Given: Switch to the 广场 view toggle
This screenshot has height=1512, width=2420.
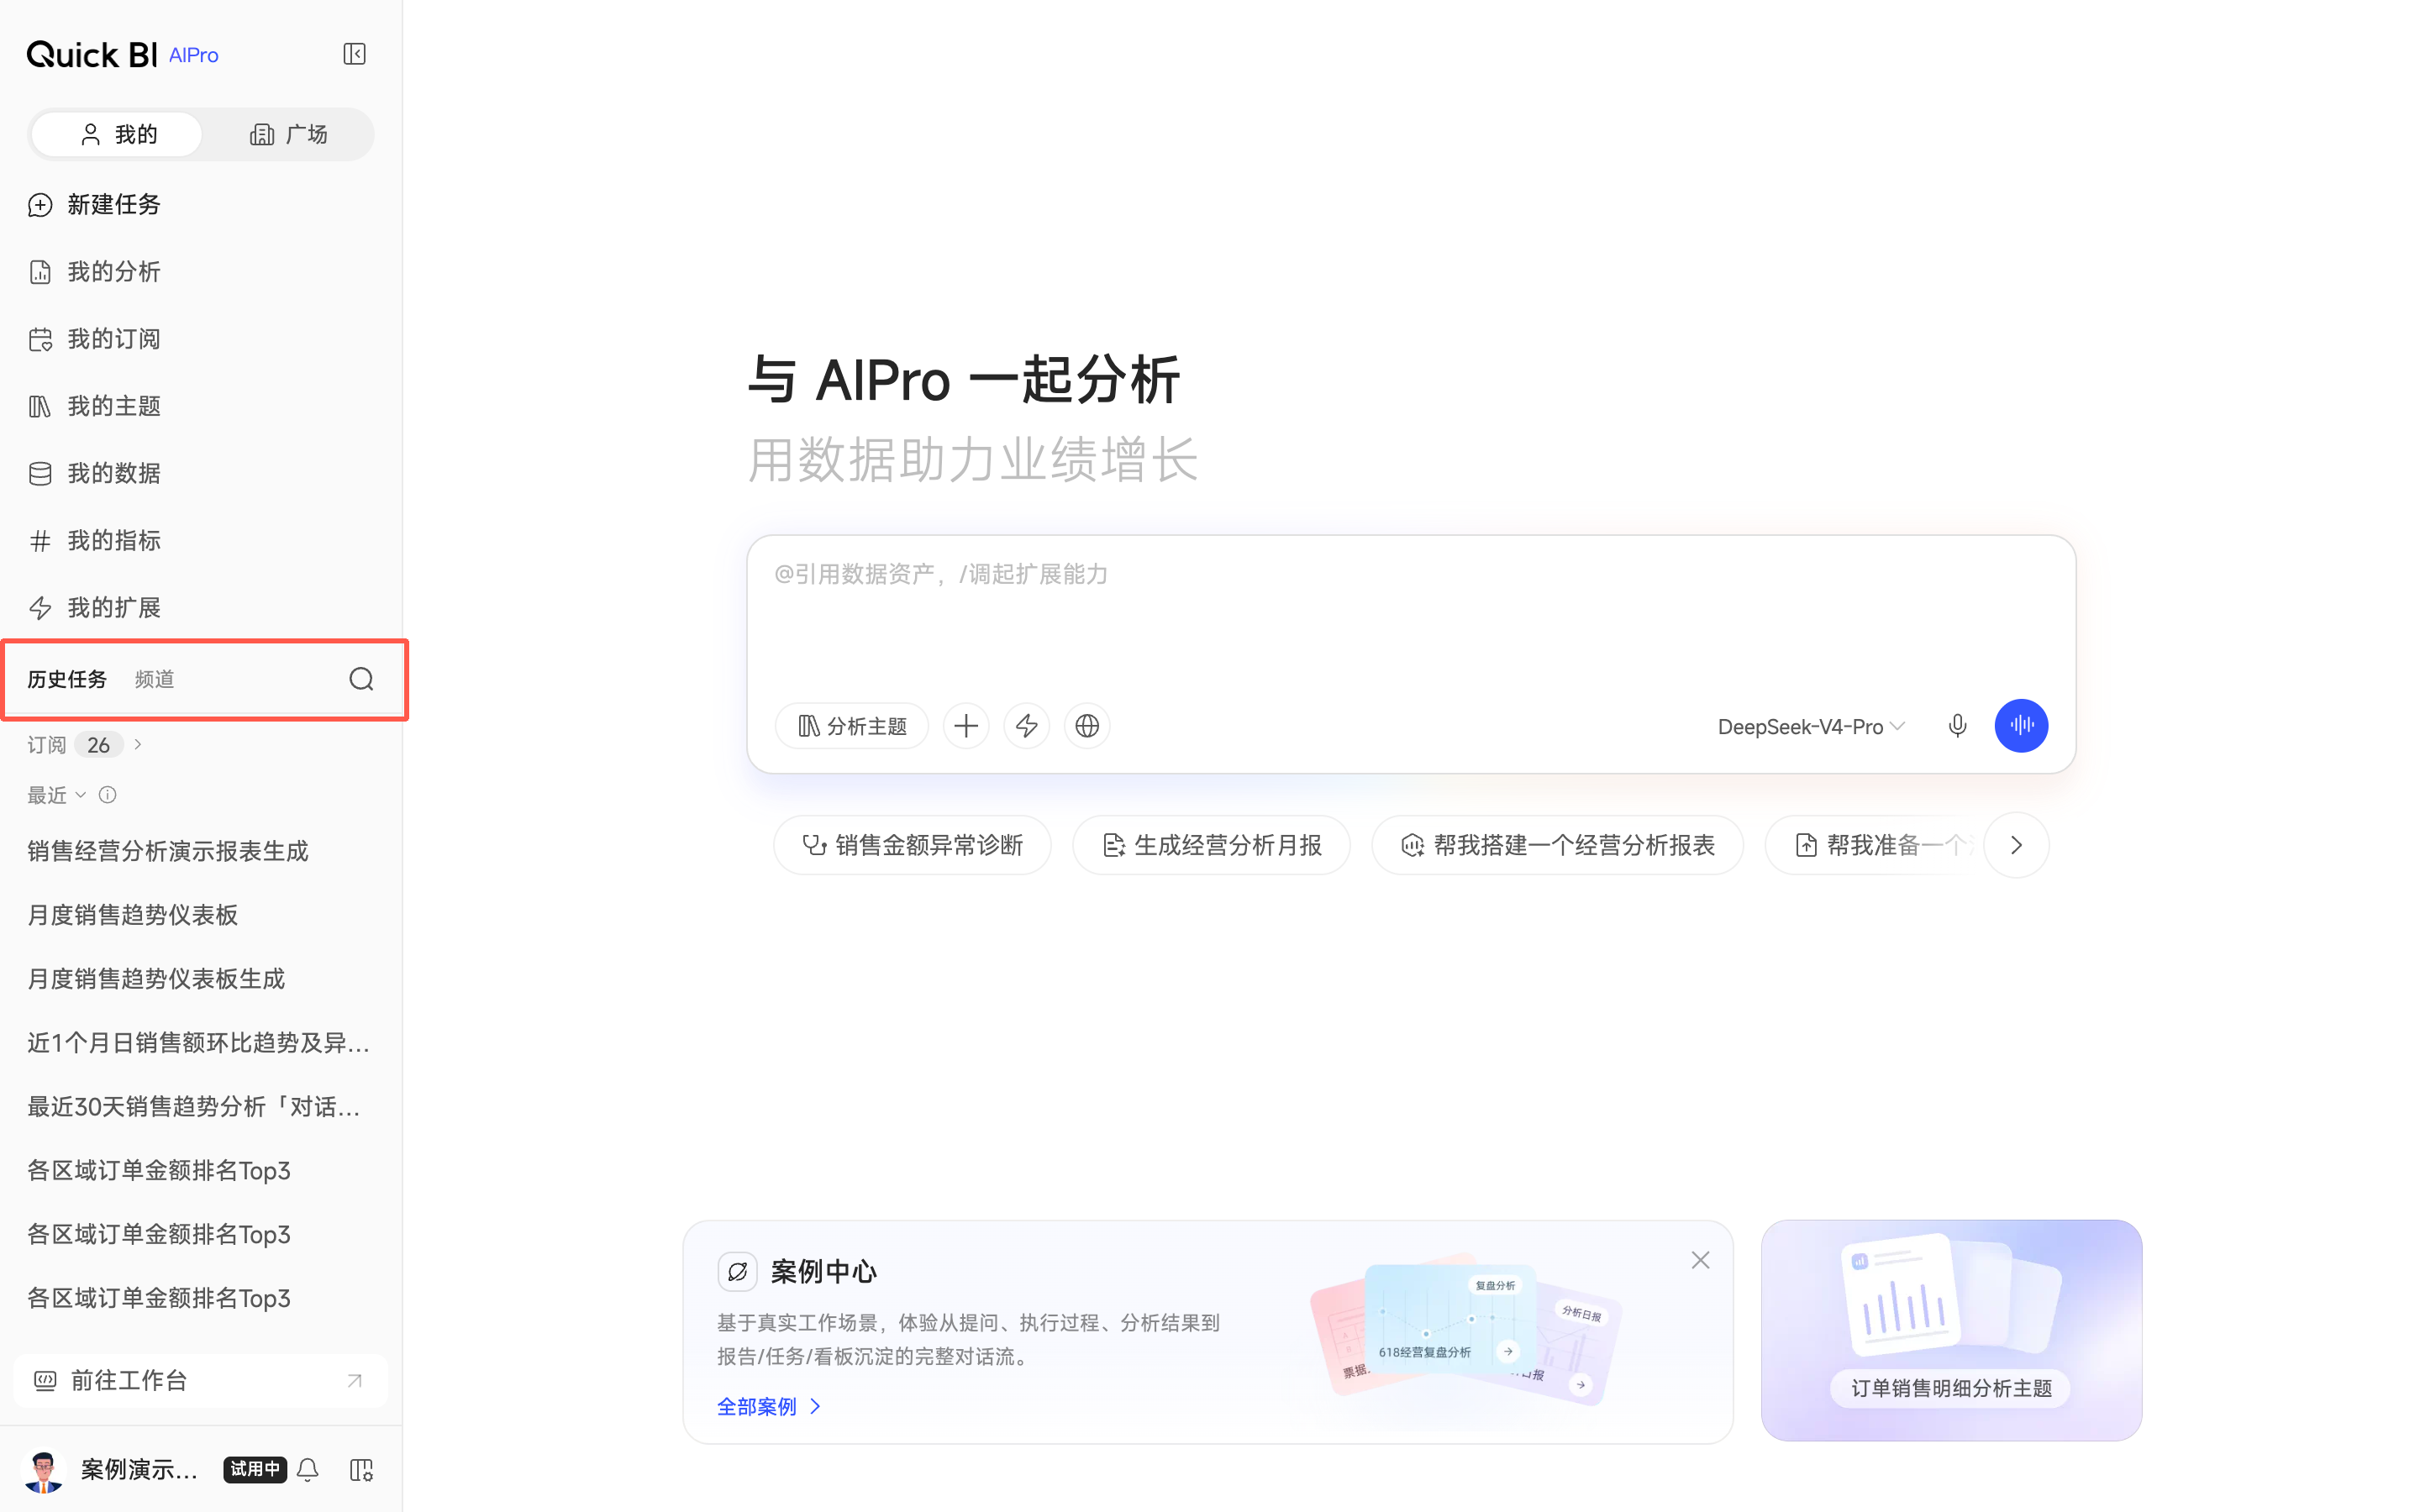Looking at the screenshot, I should (288, 134).
